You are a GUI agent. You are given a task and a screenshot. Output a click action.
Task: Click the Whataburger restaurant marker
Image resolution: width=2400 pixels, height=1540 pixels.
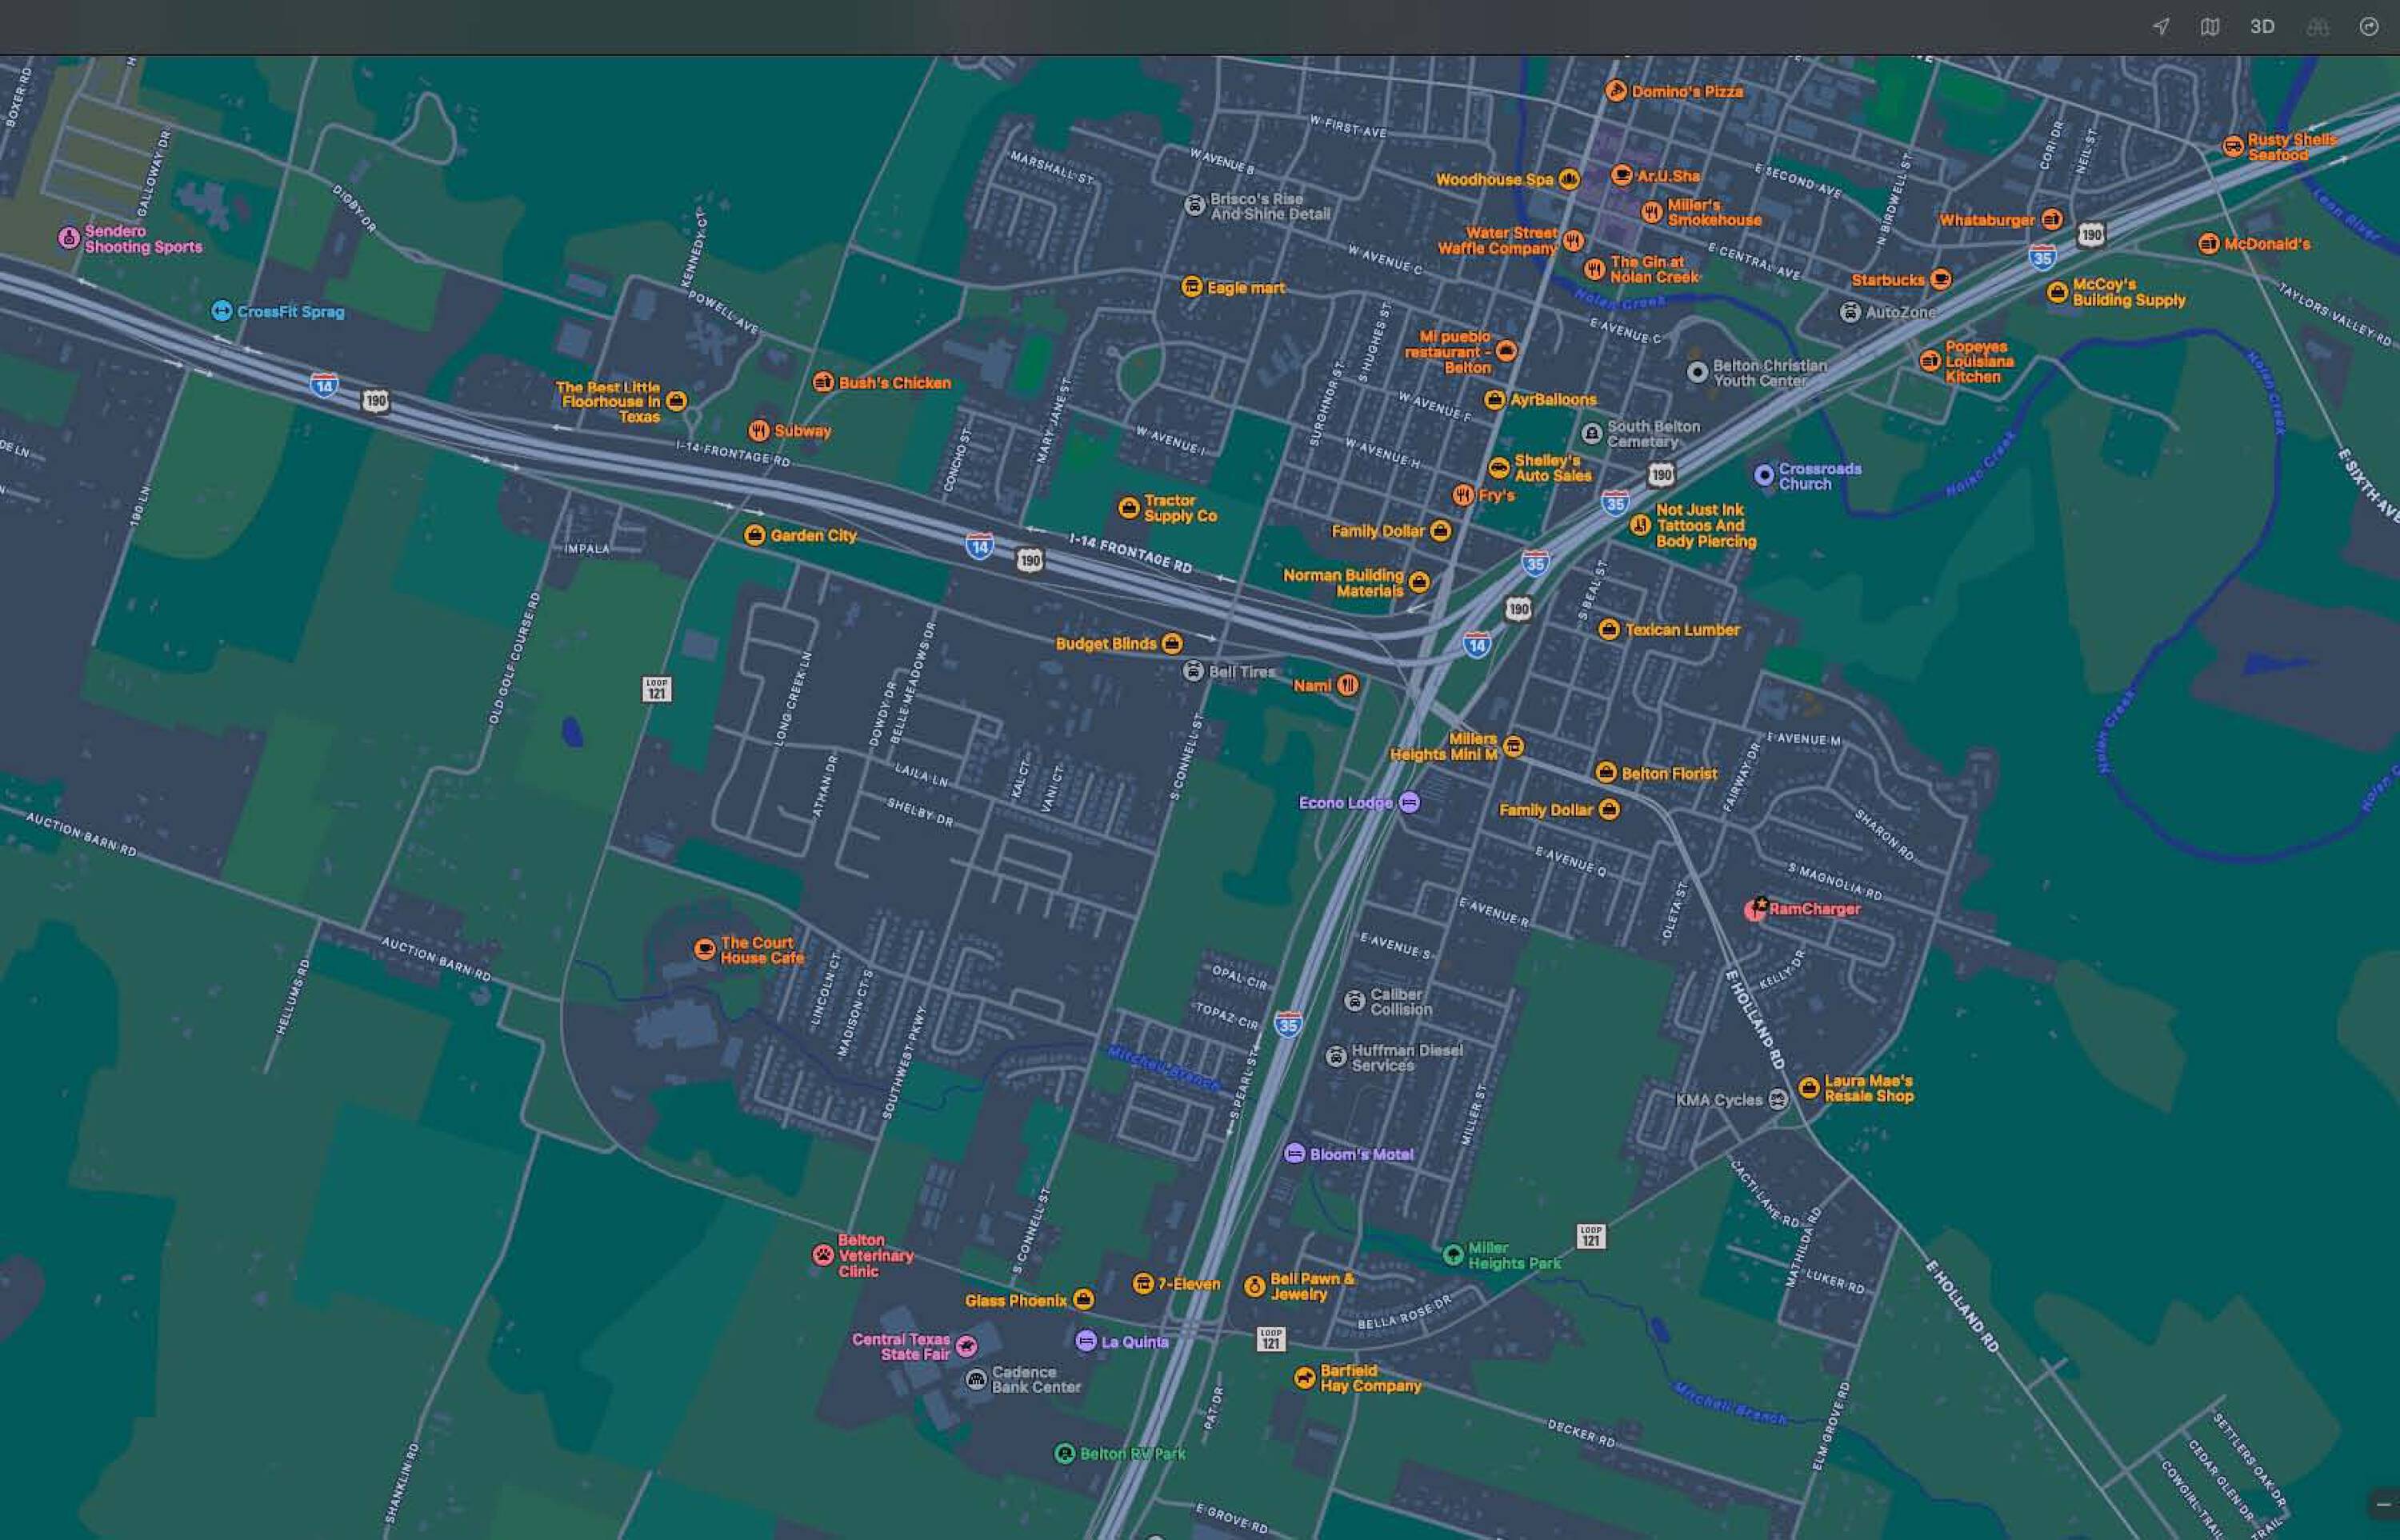[x=2051, y=219]
